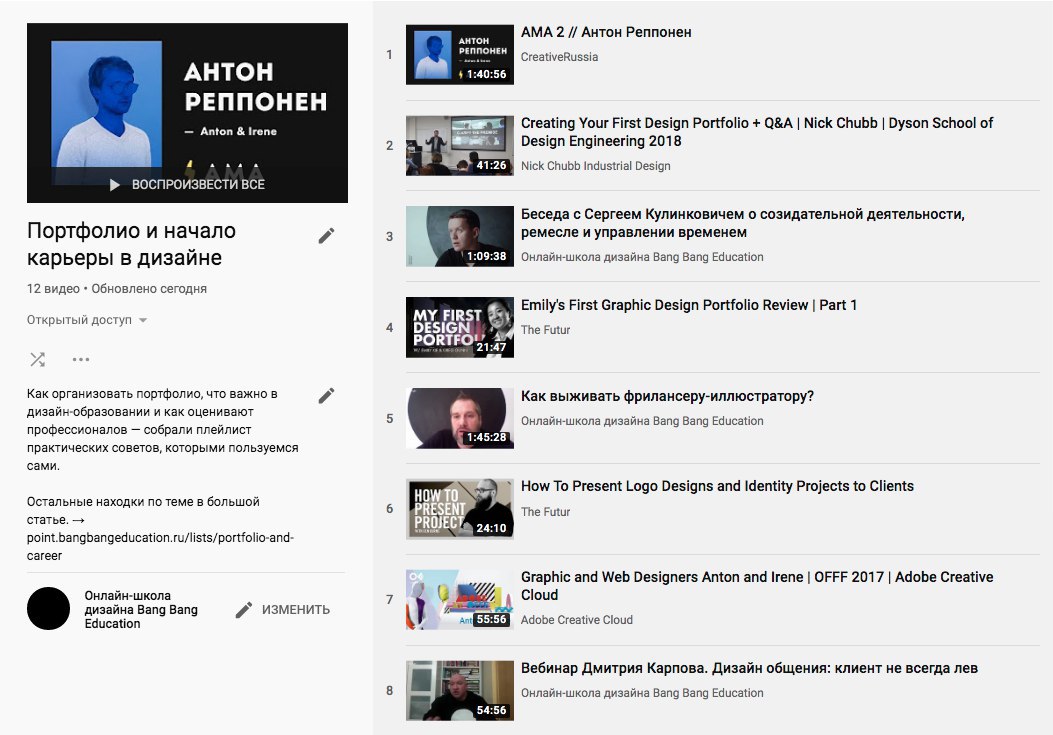The image size is (1053, 735).
Task: Click ВОСПРОИЗВЕСТИ ВСЕ play-all label
Action: [198, 185]
